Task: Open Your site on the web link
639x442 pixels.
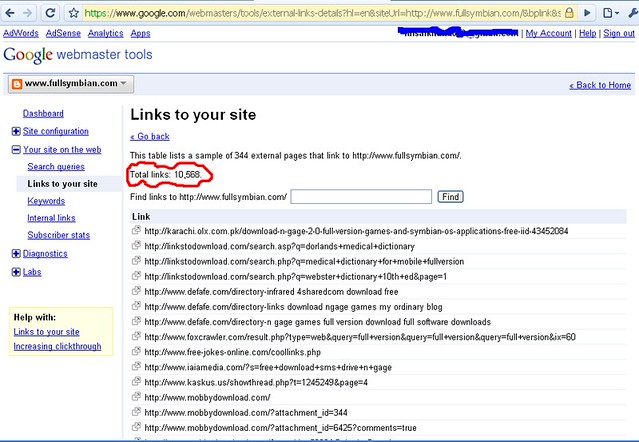Action: click(62, 150)
